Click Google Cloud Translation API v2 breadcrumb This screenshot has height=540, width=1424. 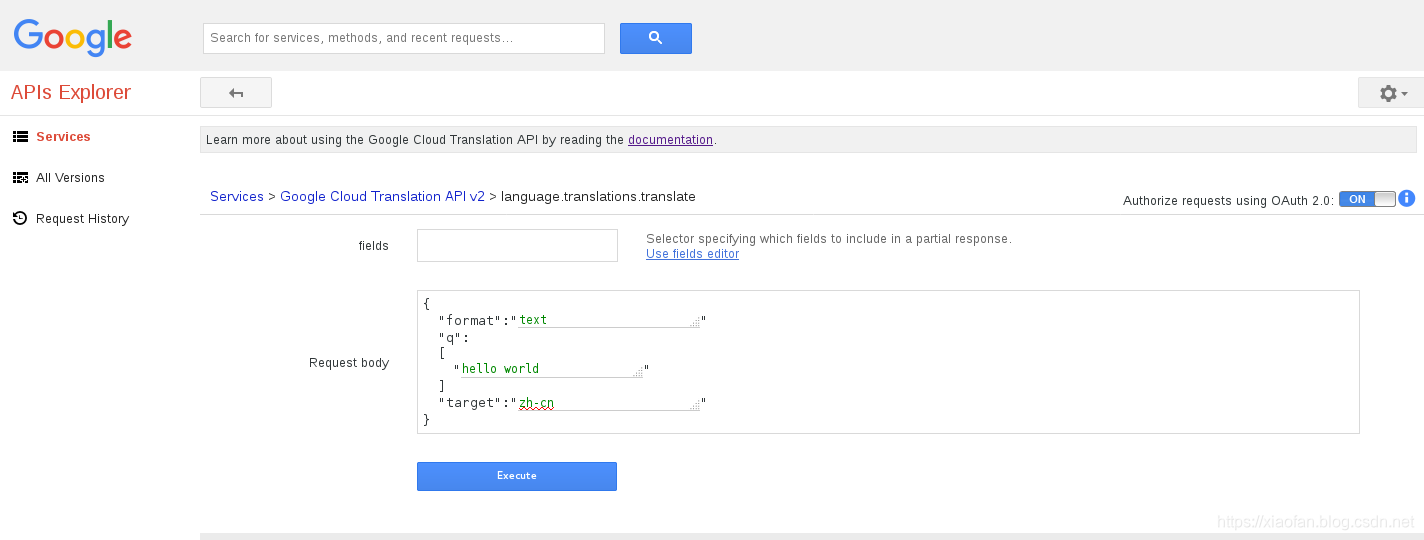(382, 197)
